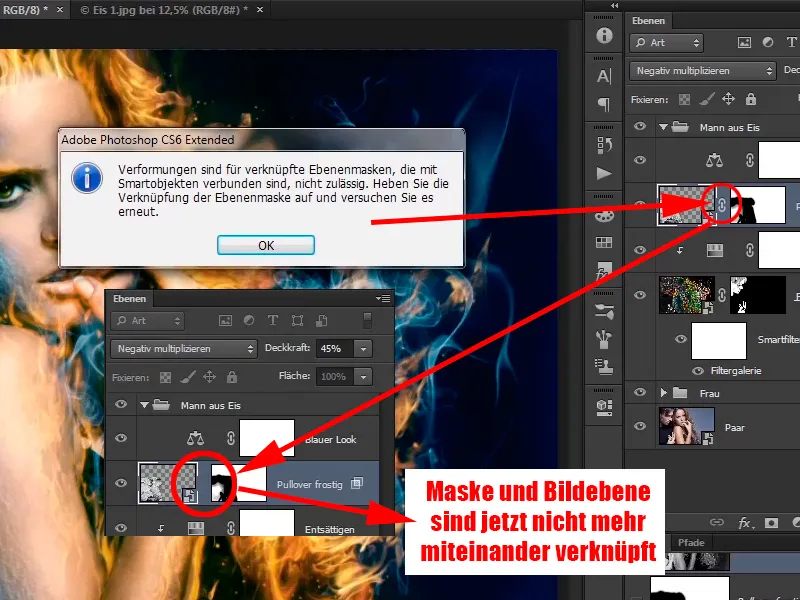Hide Mann aus Eis group in docked panel
Image resolution: width=800 pixels, height=600 pixels.
[x=640, y=127]
